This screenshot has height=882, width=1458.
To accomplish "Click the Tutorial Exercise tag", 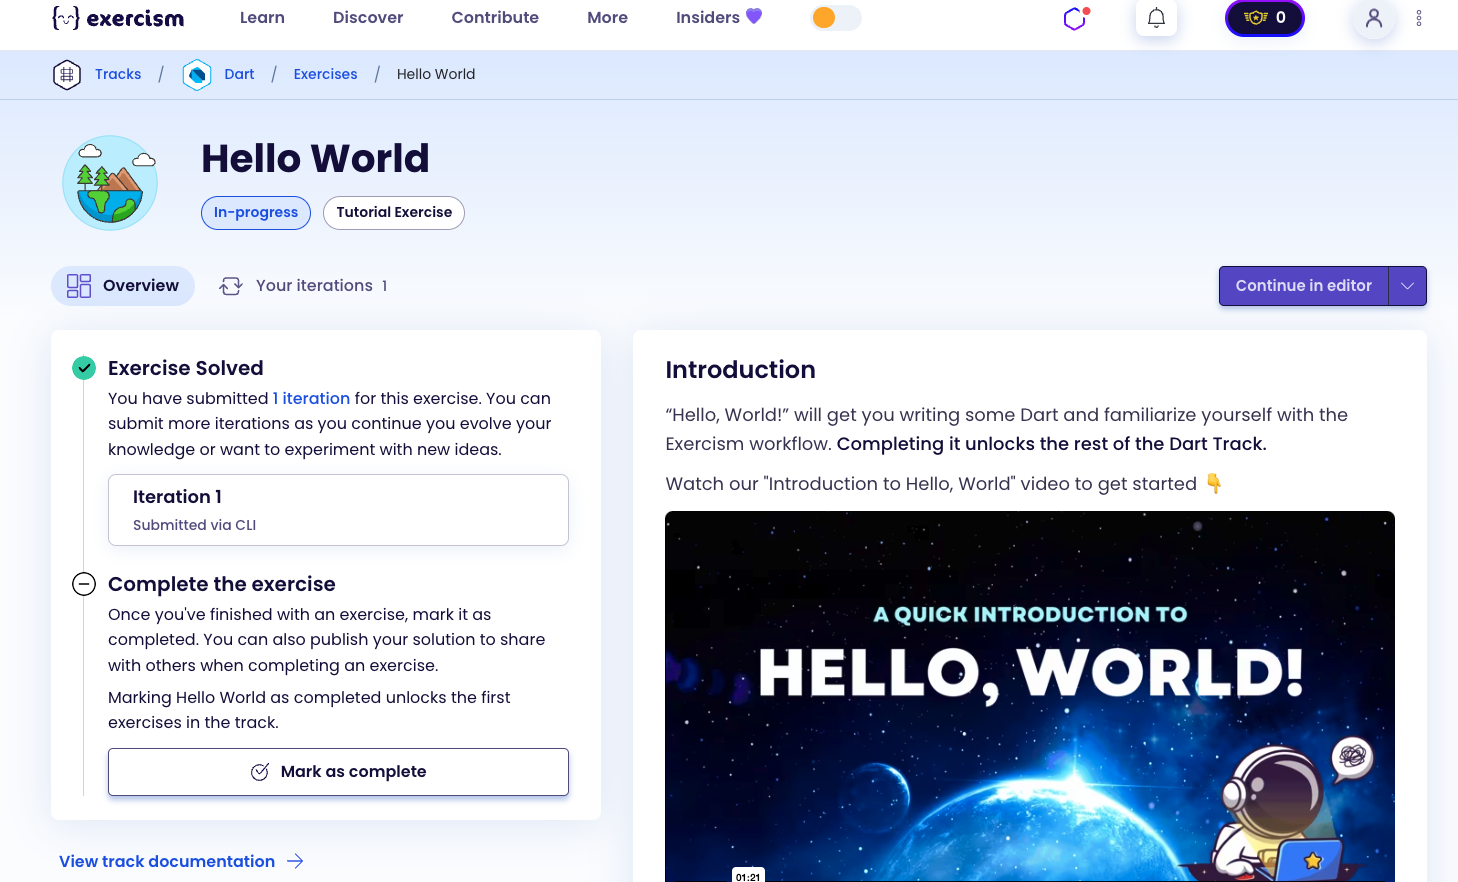I will pos(394,213).
